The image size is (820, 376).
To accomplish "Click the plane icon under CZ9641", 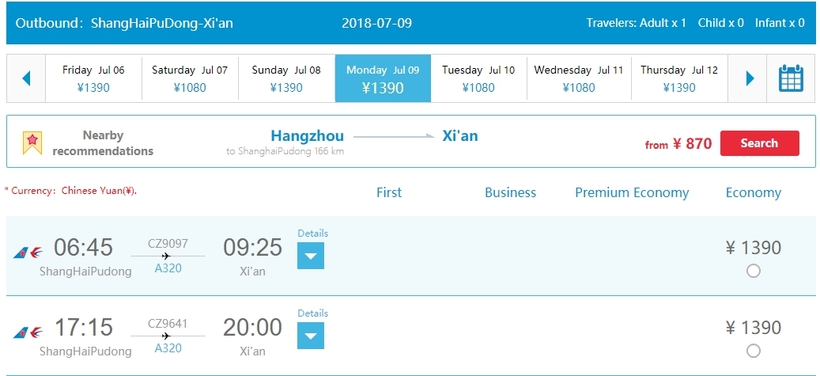I will tap(166, 336).
